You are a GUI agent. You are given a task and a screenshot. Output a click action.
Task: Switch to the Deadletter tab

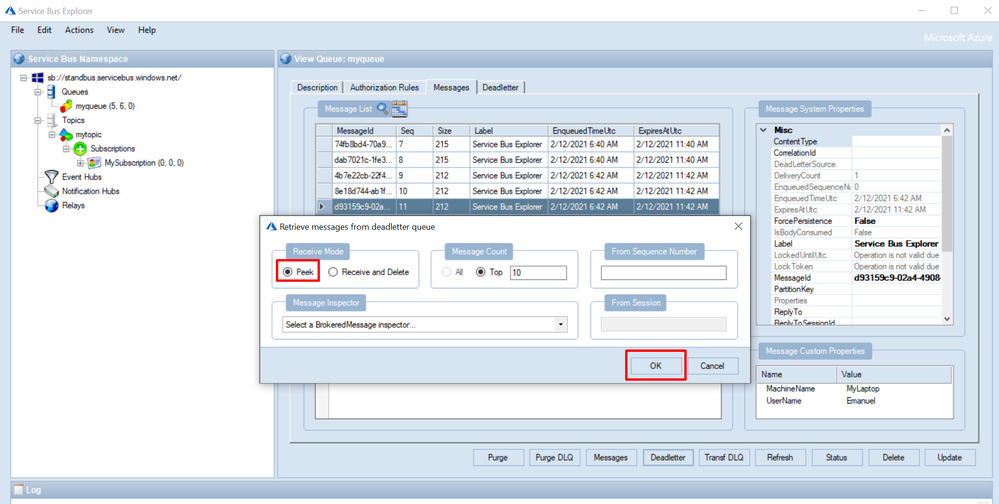coord(500,87)
